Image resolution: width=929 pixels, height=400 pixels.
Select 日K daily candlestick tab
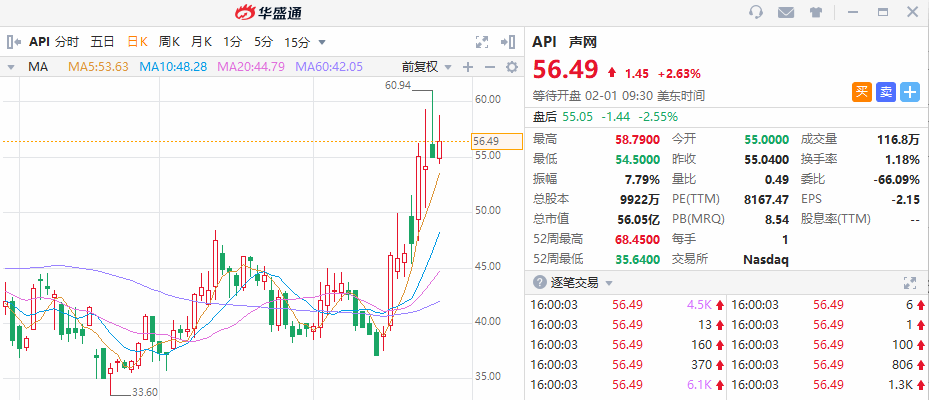click(x=137, y=42)
